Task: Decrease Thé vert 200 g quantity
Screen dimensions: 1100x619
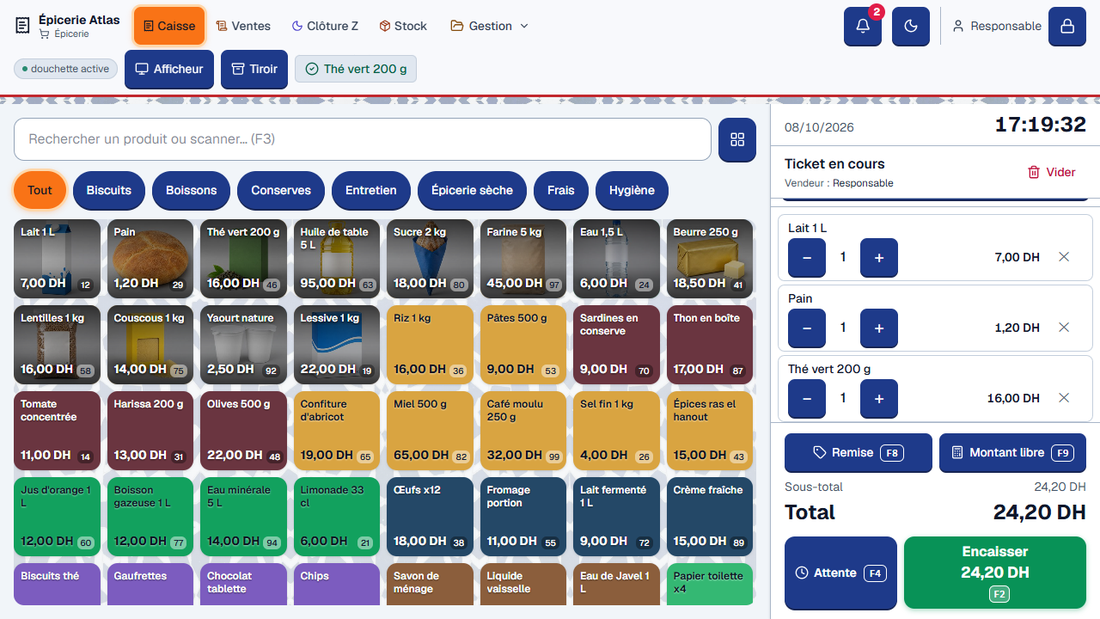Action: point(807,399)
